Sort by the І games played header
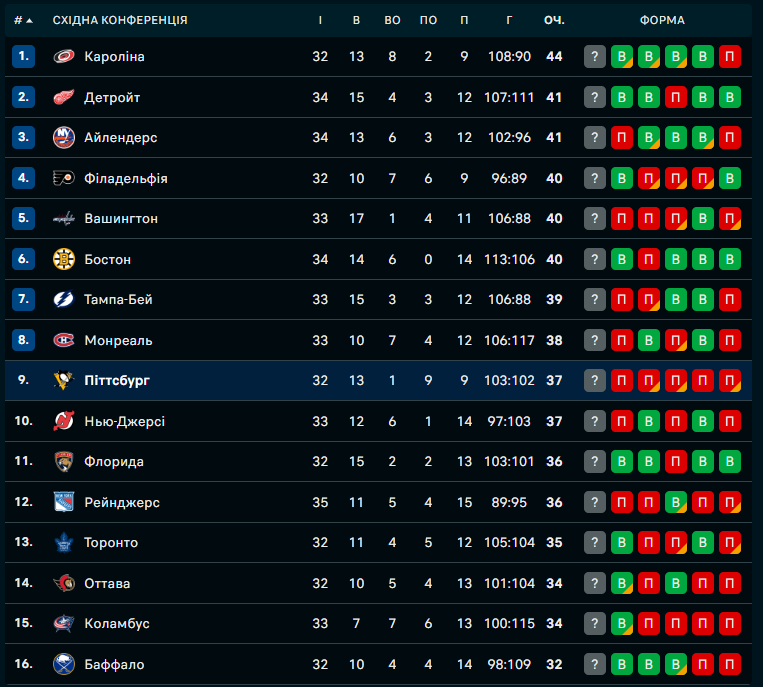 point(320,20)
